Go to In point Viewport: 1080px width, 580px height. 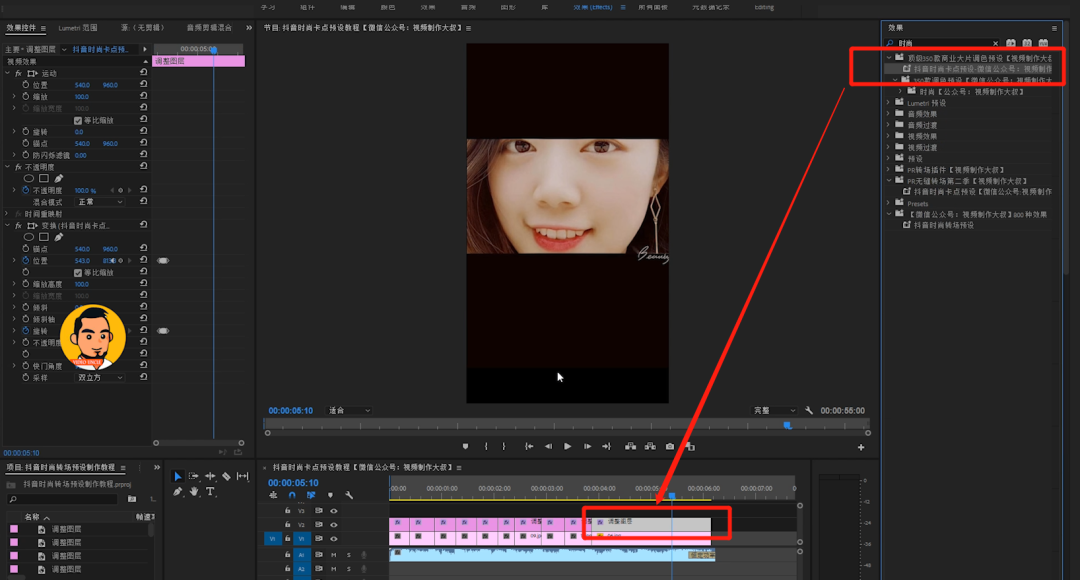coord(529,446)
